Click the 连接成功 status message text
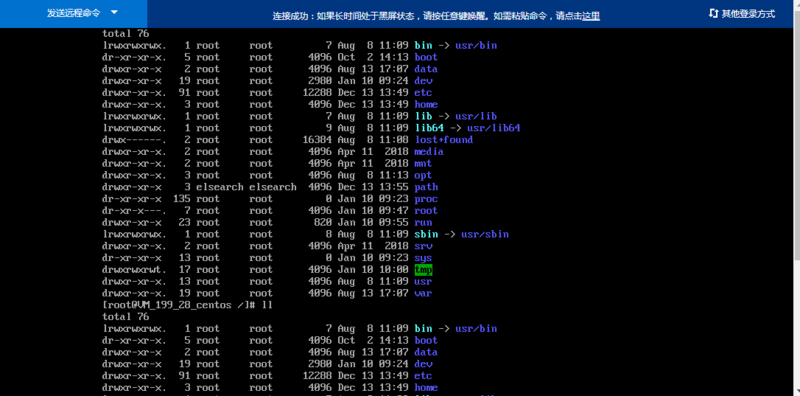 tap(436, 16)
